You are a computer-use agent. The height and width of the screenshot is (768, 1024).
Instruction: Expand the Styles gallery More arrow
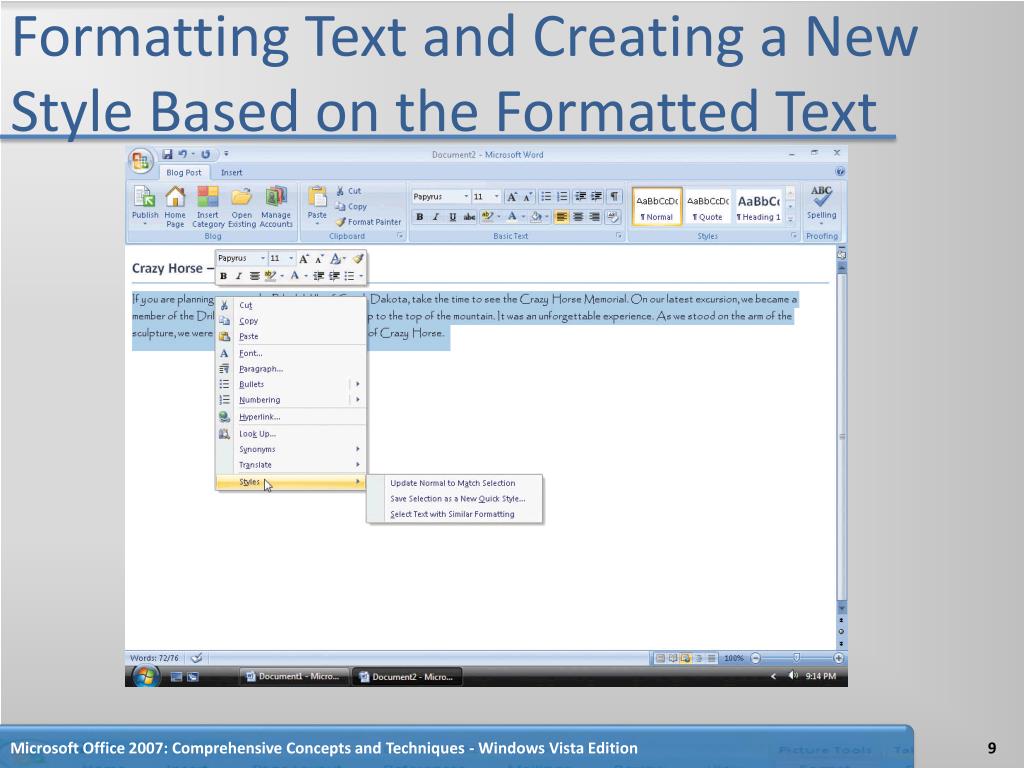tap(790, 219)
